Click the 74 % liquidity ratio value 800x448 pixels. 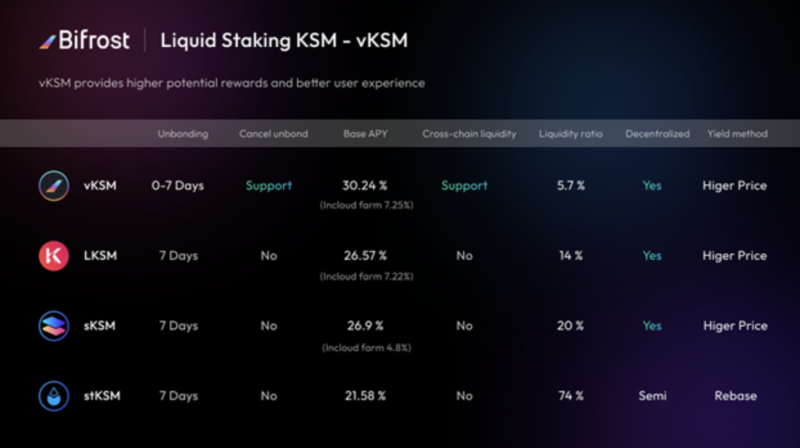(571, 395)
